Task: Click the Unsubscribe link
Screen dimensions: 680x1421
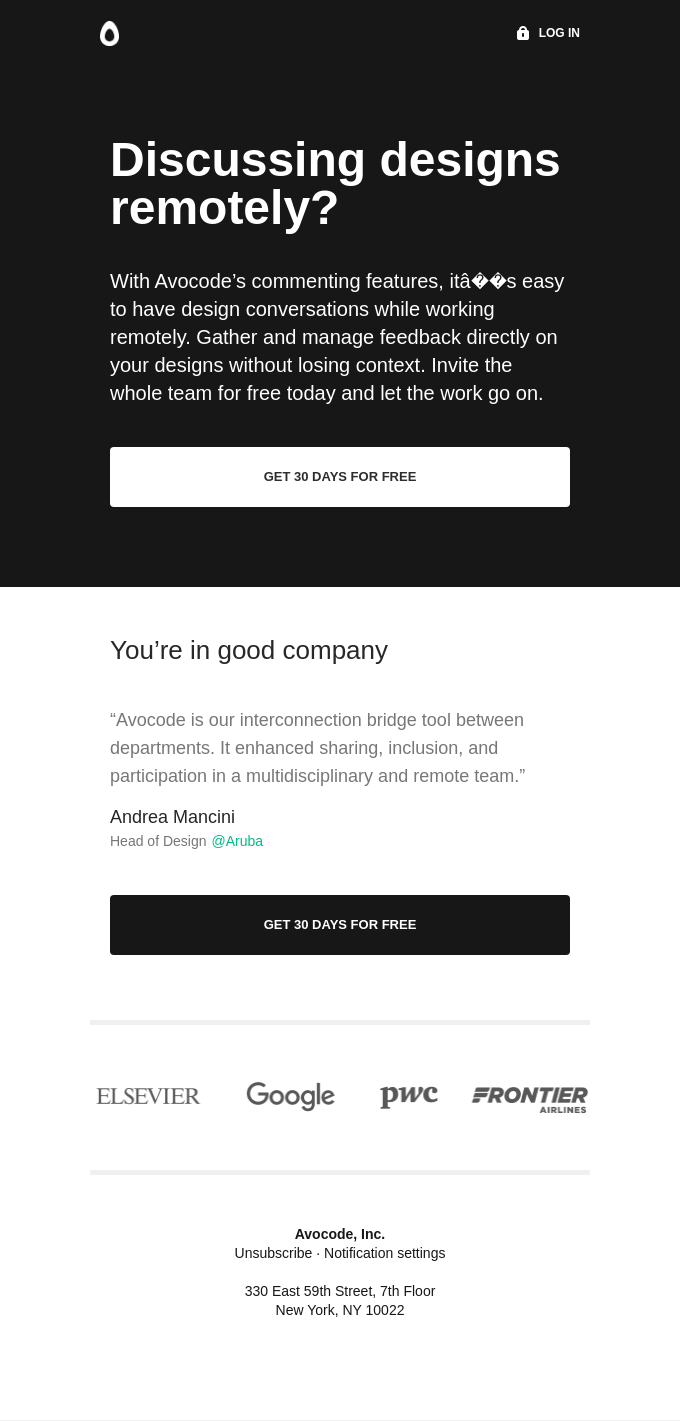Action: [x=273, y=1253]
